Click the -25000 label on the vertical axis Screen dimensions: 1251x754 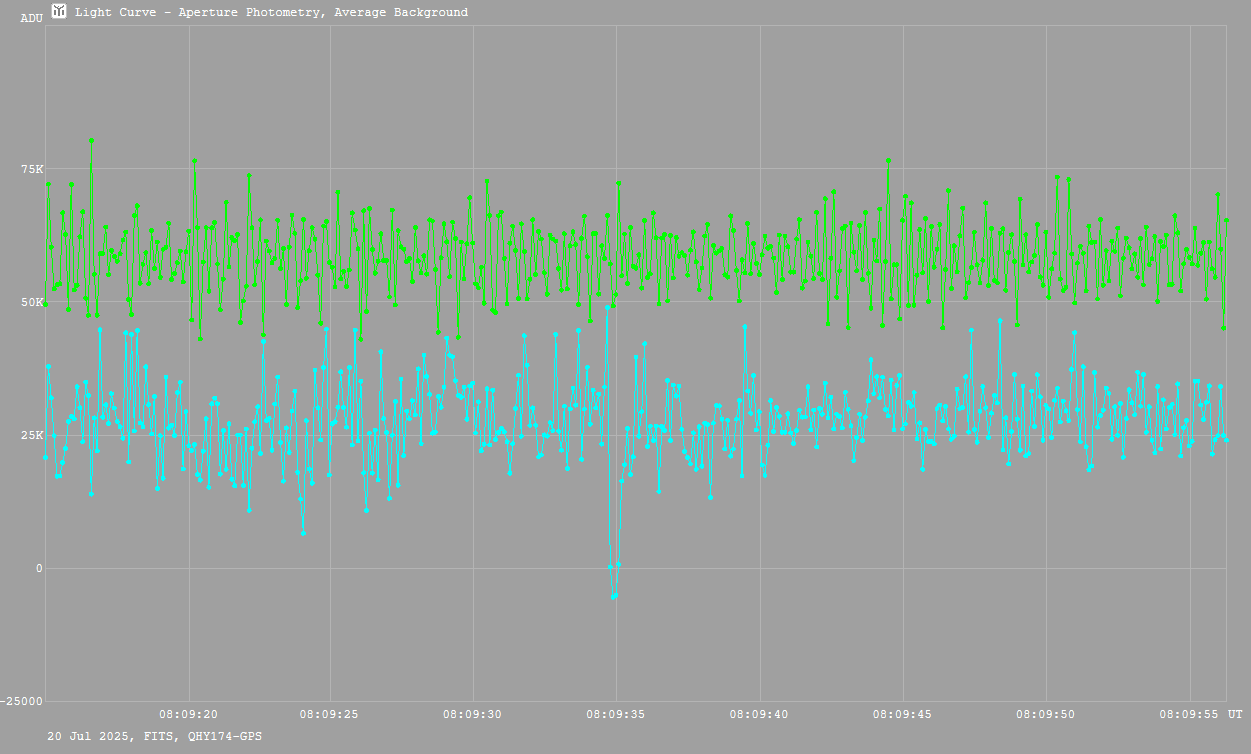[22, 701]
